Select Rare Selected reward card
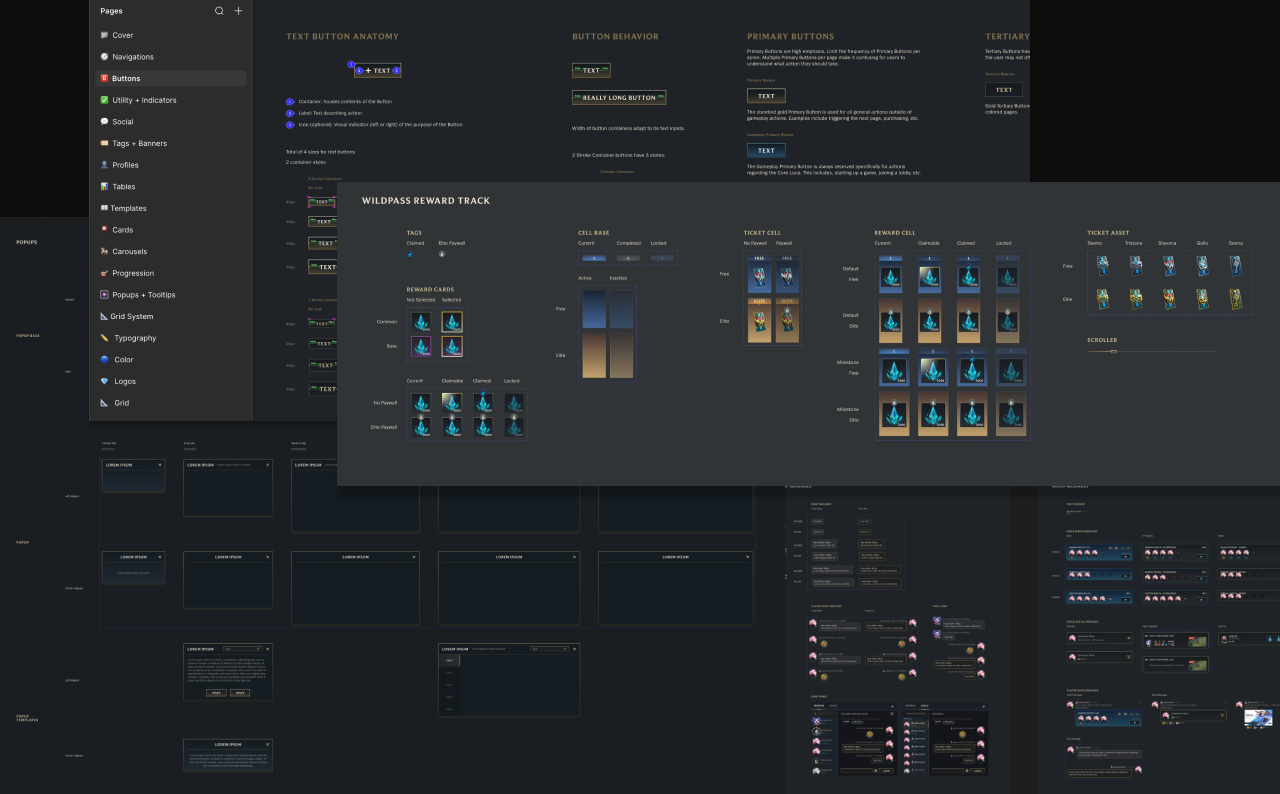Screen dimensions: 1280x794 point(452,347)
